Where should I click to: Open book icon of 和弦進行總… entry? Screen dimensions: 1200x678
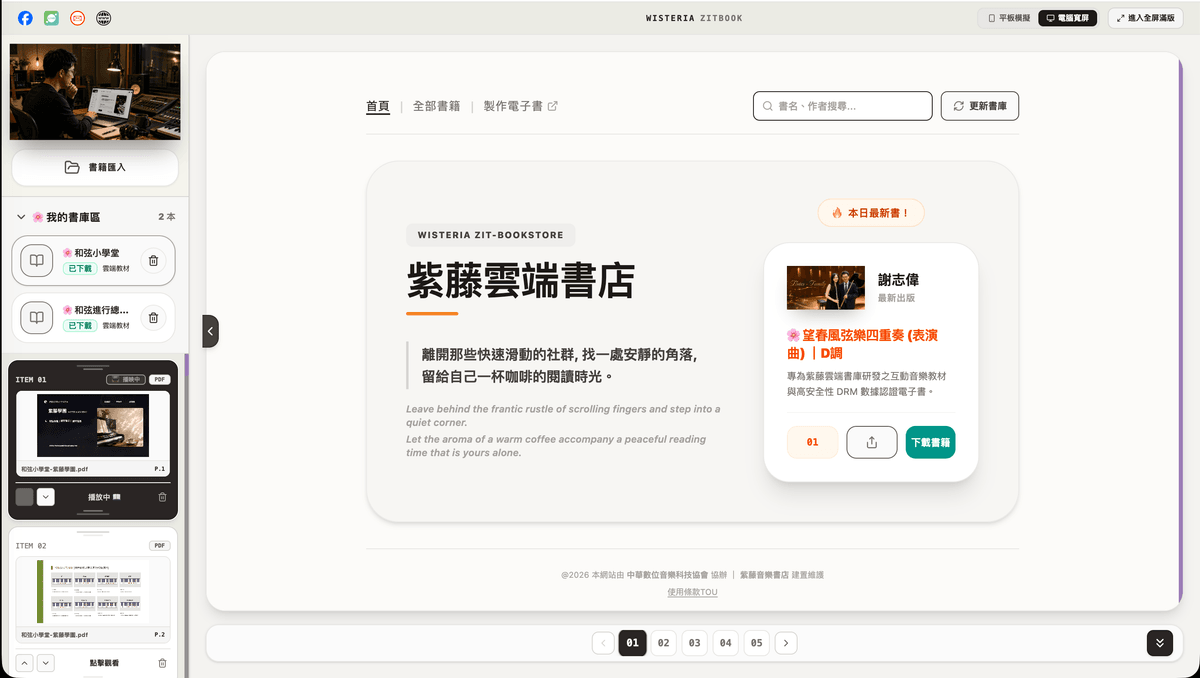(36, 318)
